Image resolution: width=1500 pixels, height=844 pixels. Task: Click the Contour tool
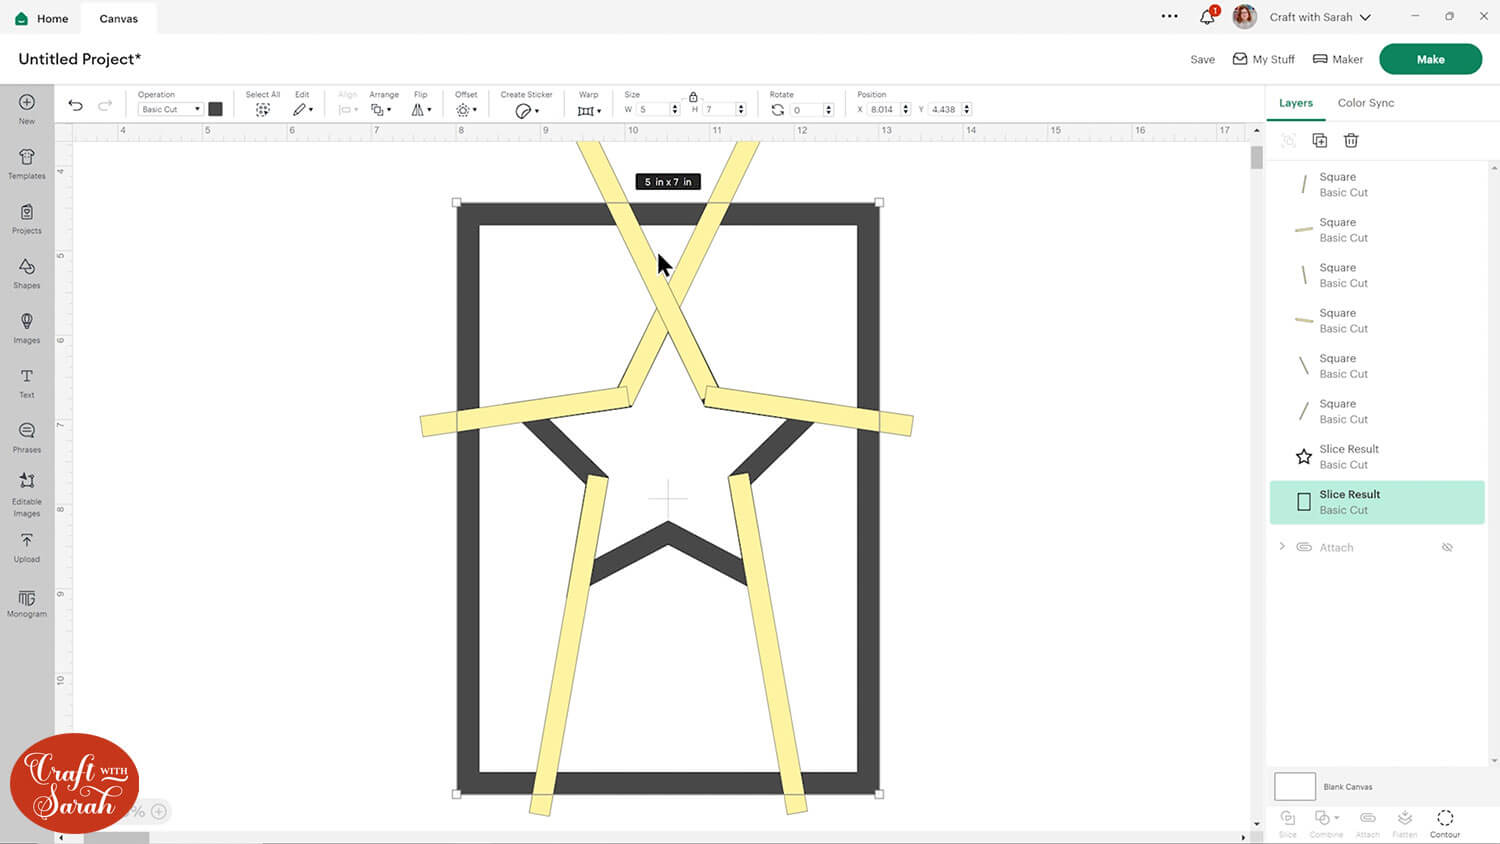coord(1444,822)
